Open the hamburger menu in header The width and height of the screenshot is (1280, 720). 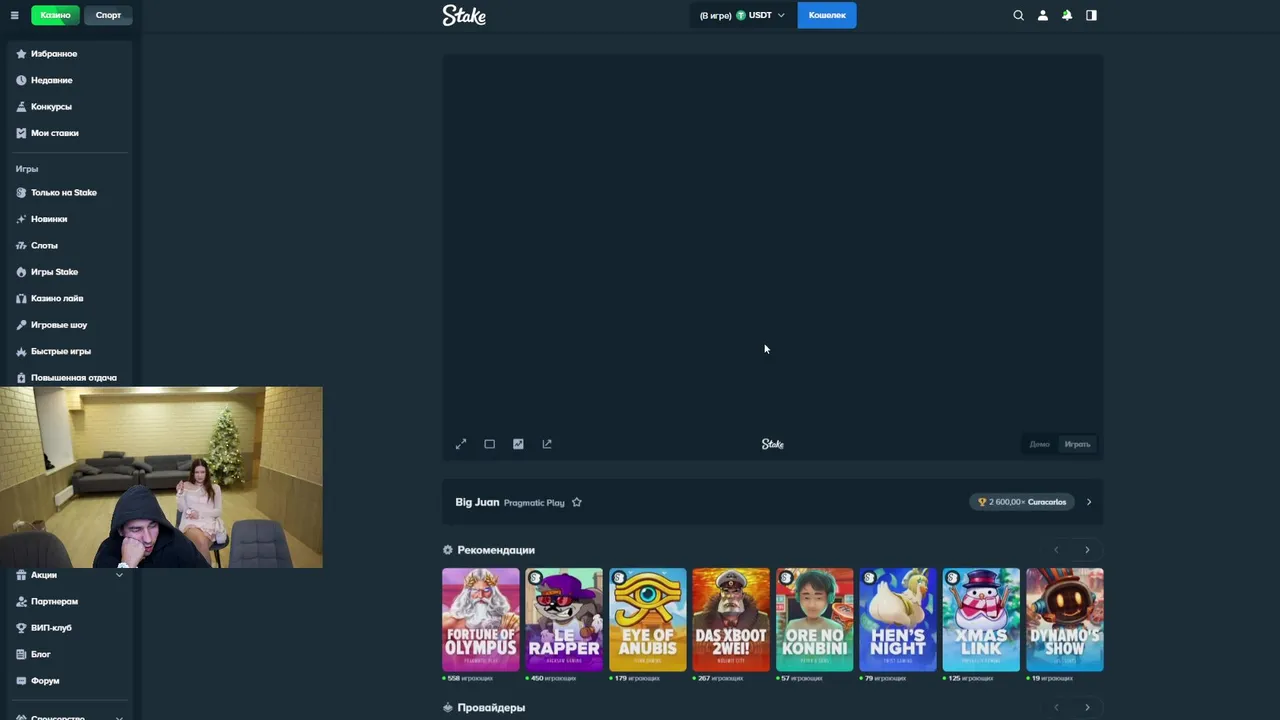[14, 15]
